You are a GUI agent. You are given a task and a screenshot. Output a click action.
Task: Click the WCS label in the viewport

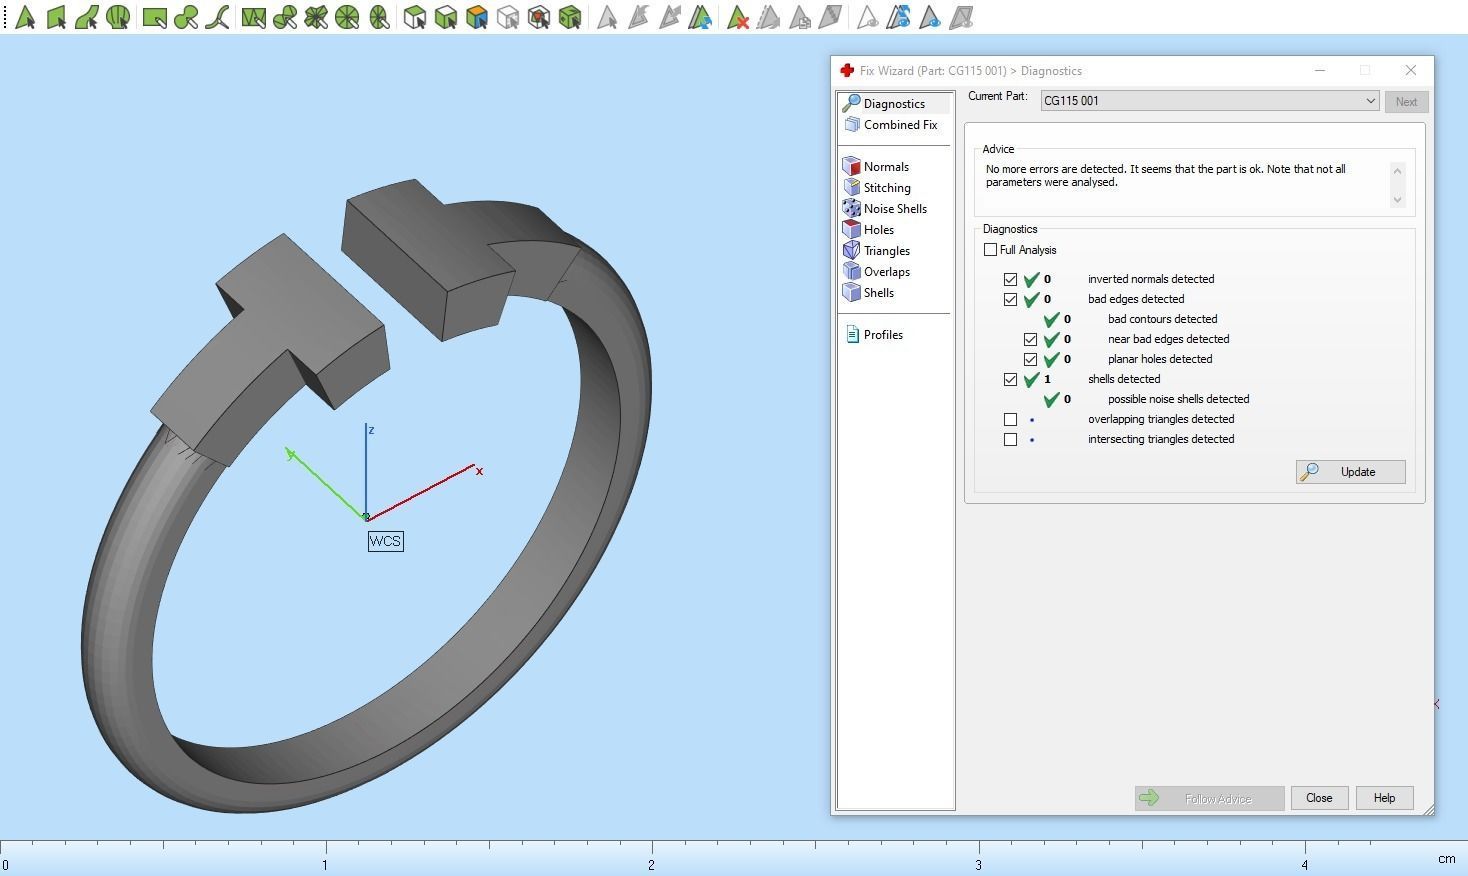(x=385, y=541)
